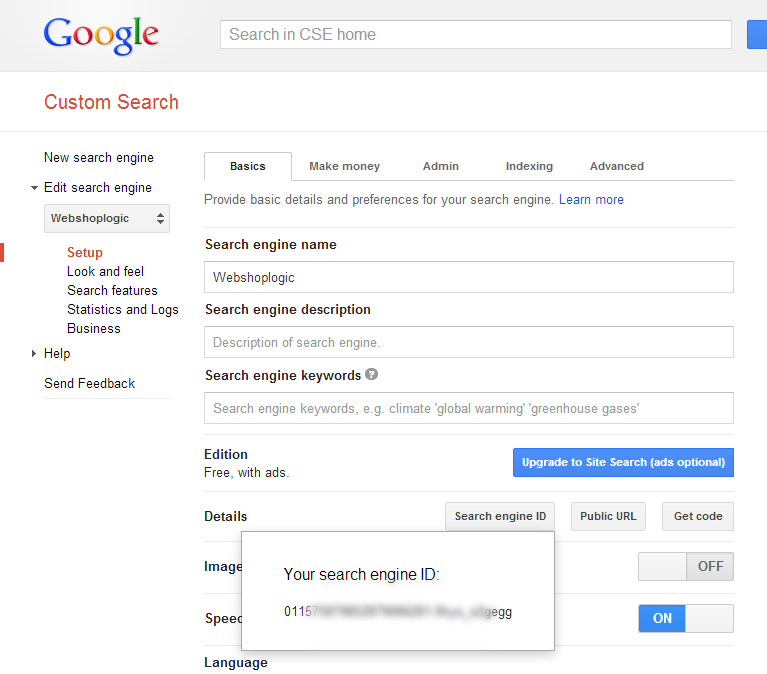
Task: Switch to the Admin tab
Action: 441,166
